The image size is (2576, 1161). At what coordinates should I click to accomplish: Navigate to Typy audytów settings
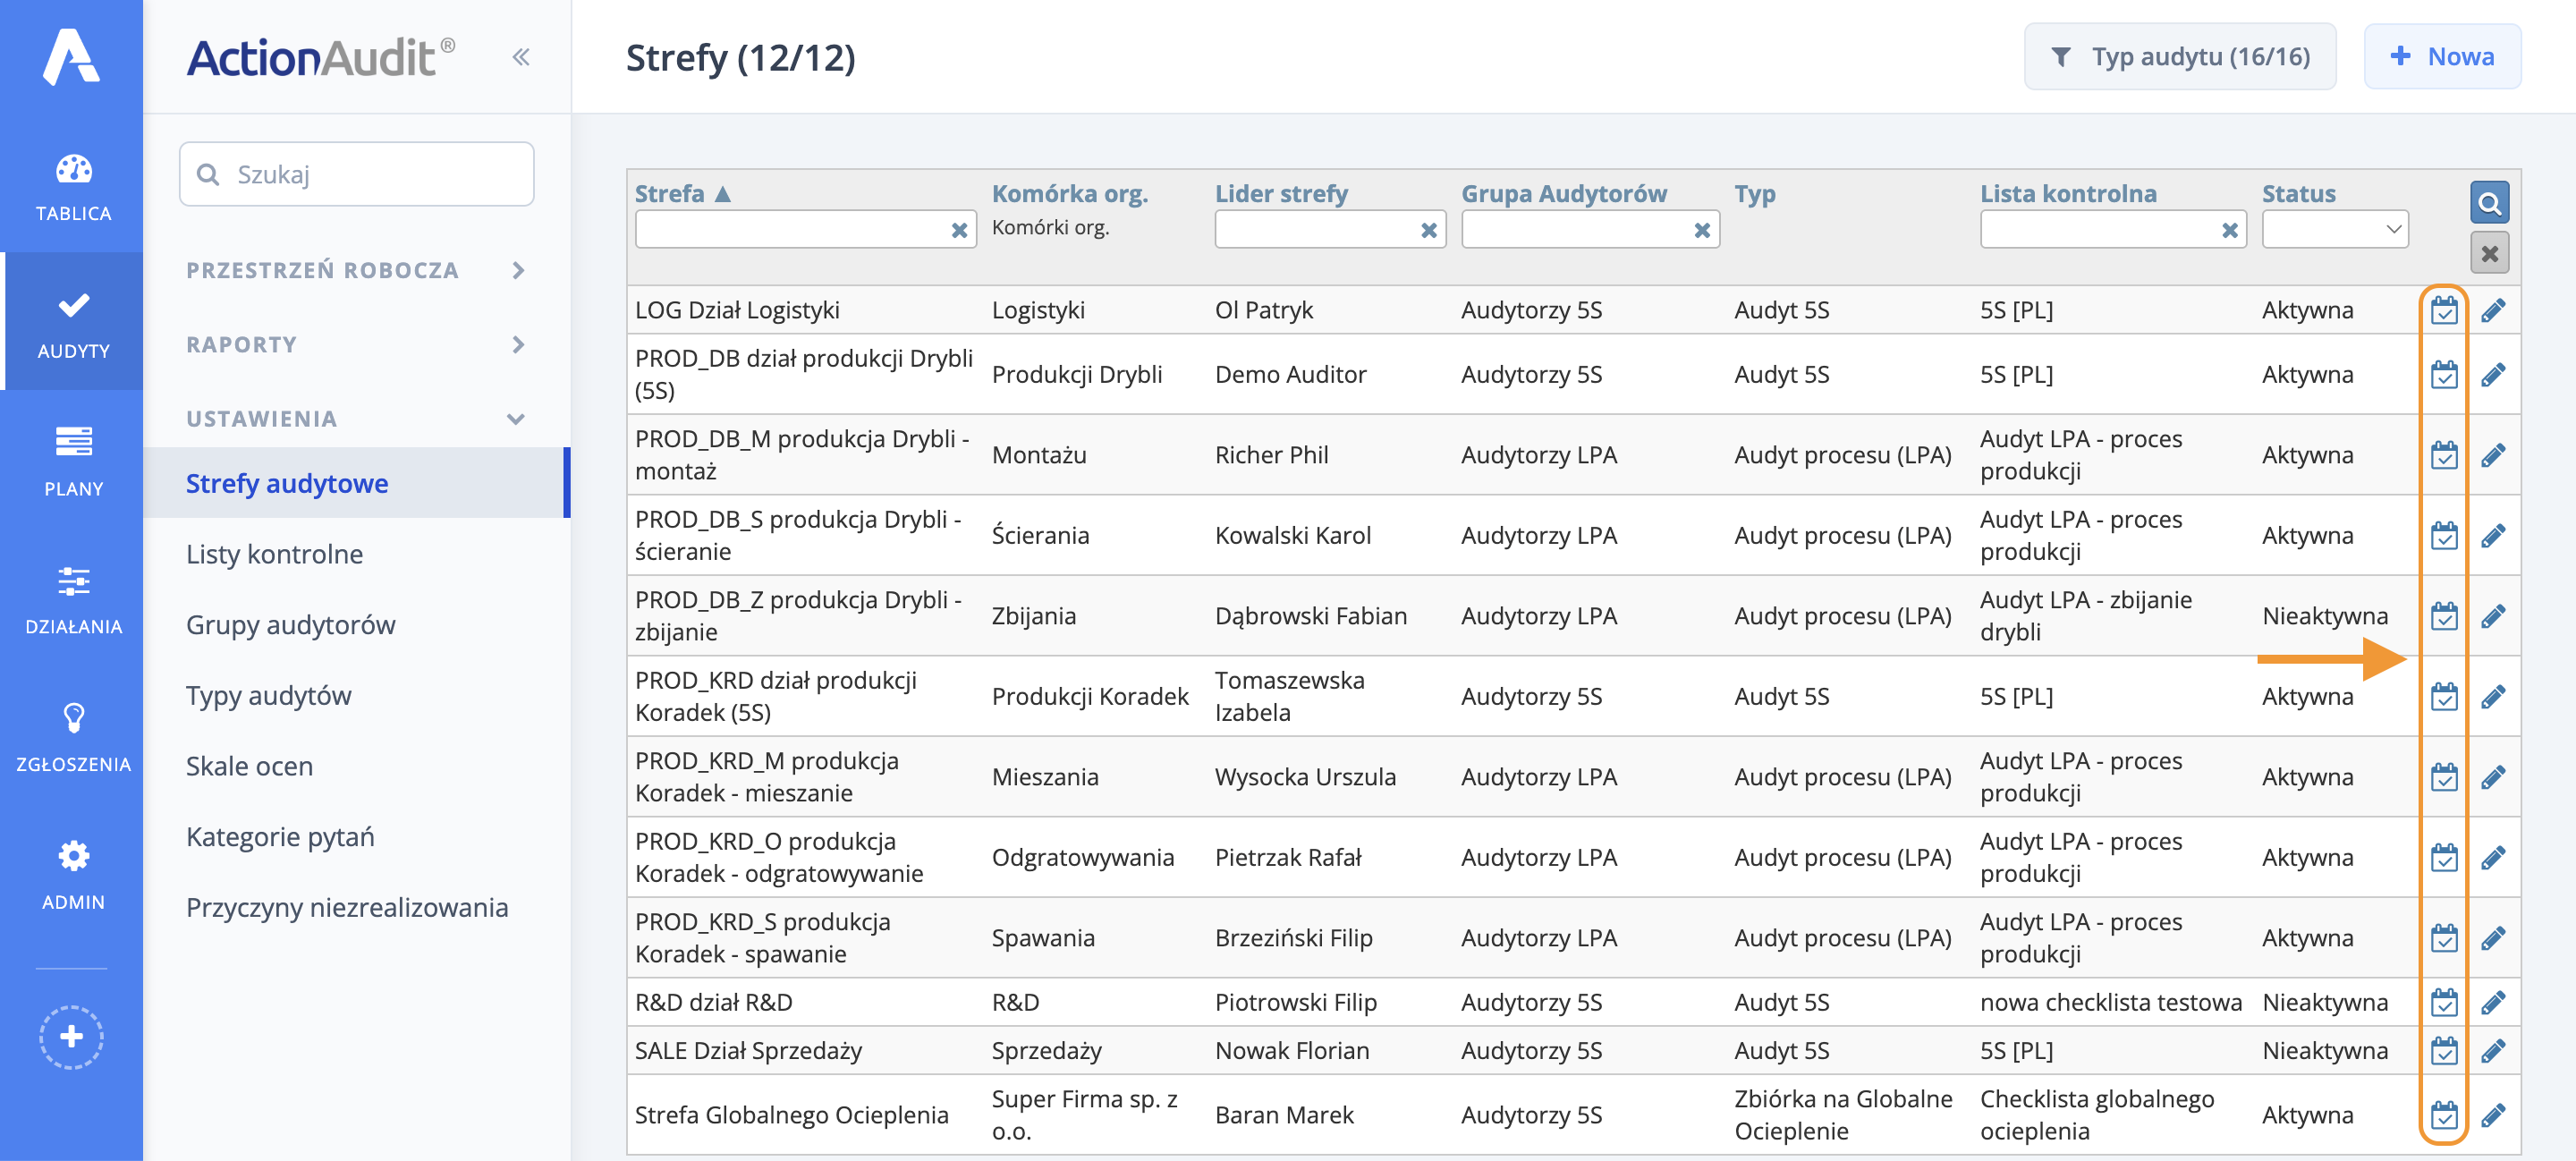tap(267, 695)
